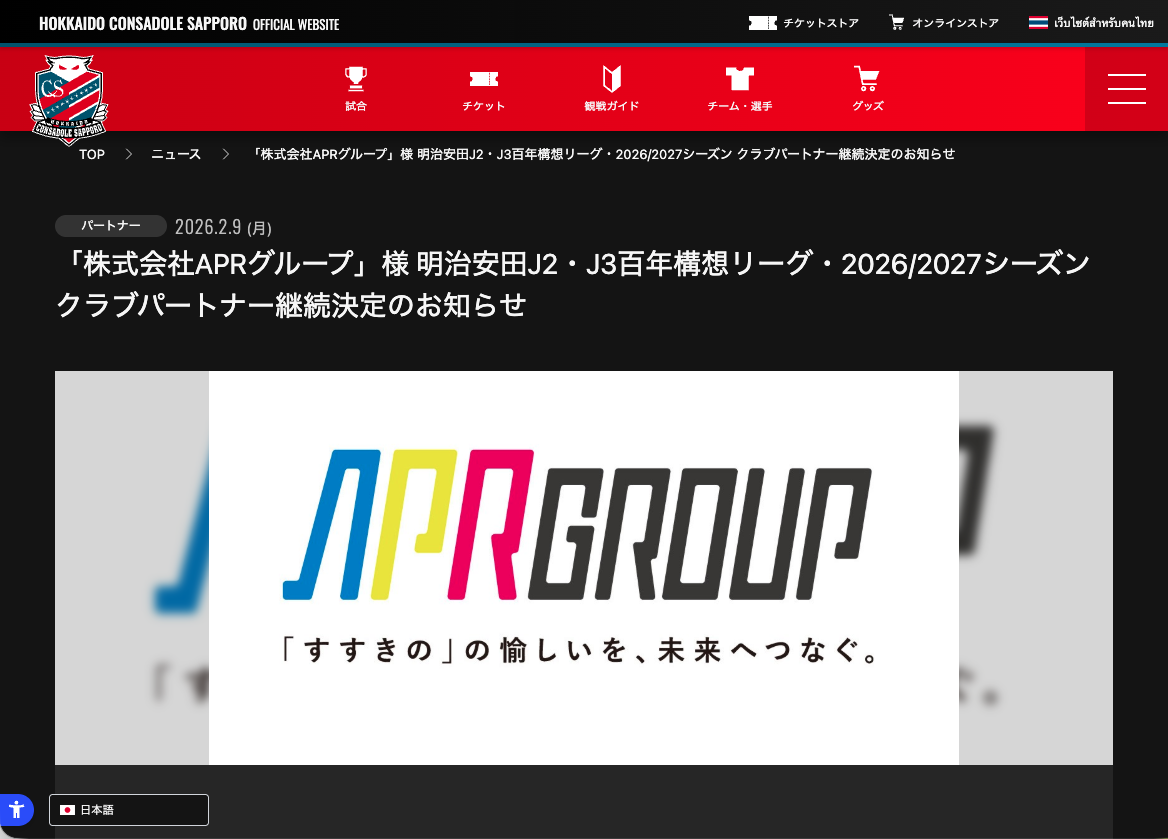The width and height of the screenshot is (1168, 839).
Task: Click the ticket icon above チケット
Action: 483,78
